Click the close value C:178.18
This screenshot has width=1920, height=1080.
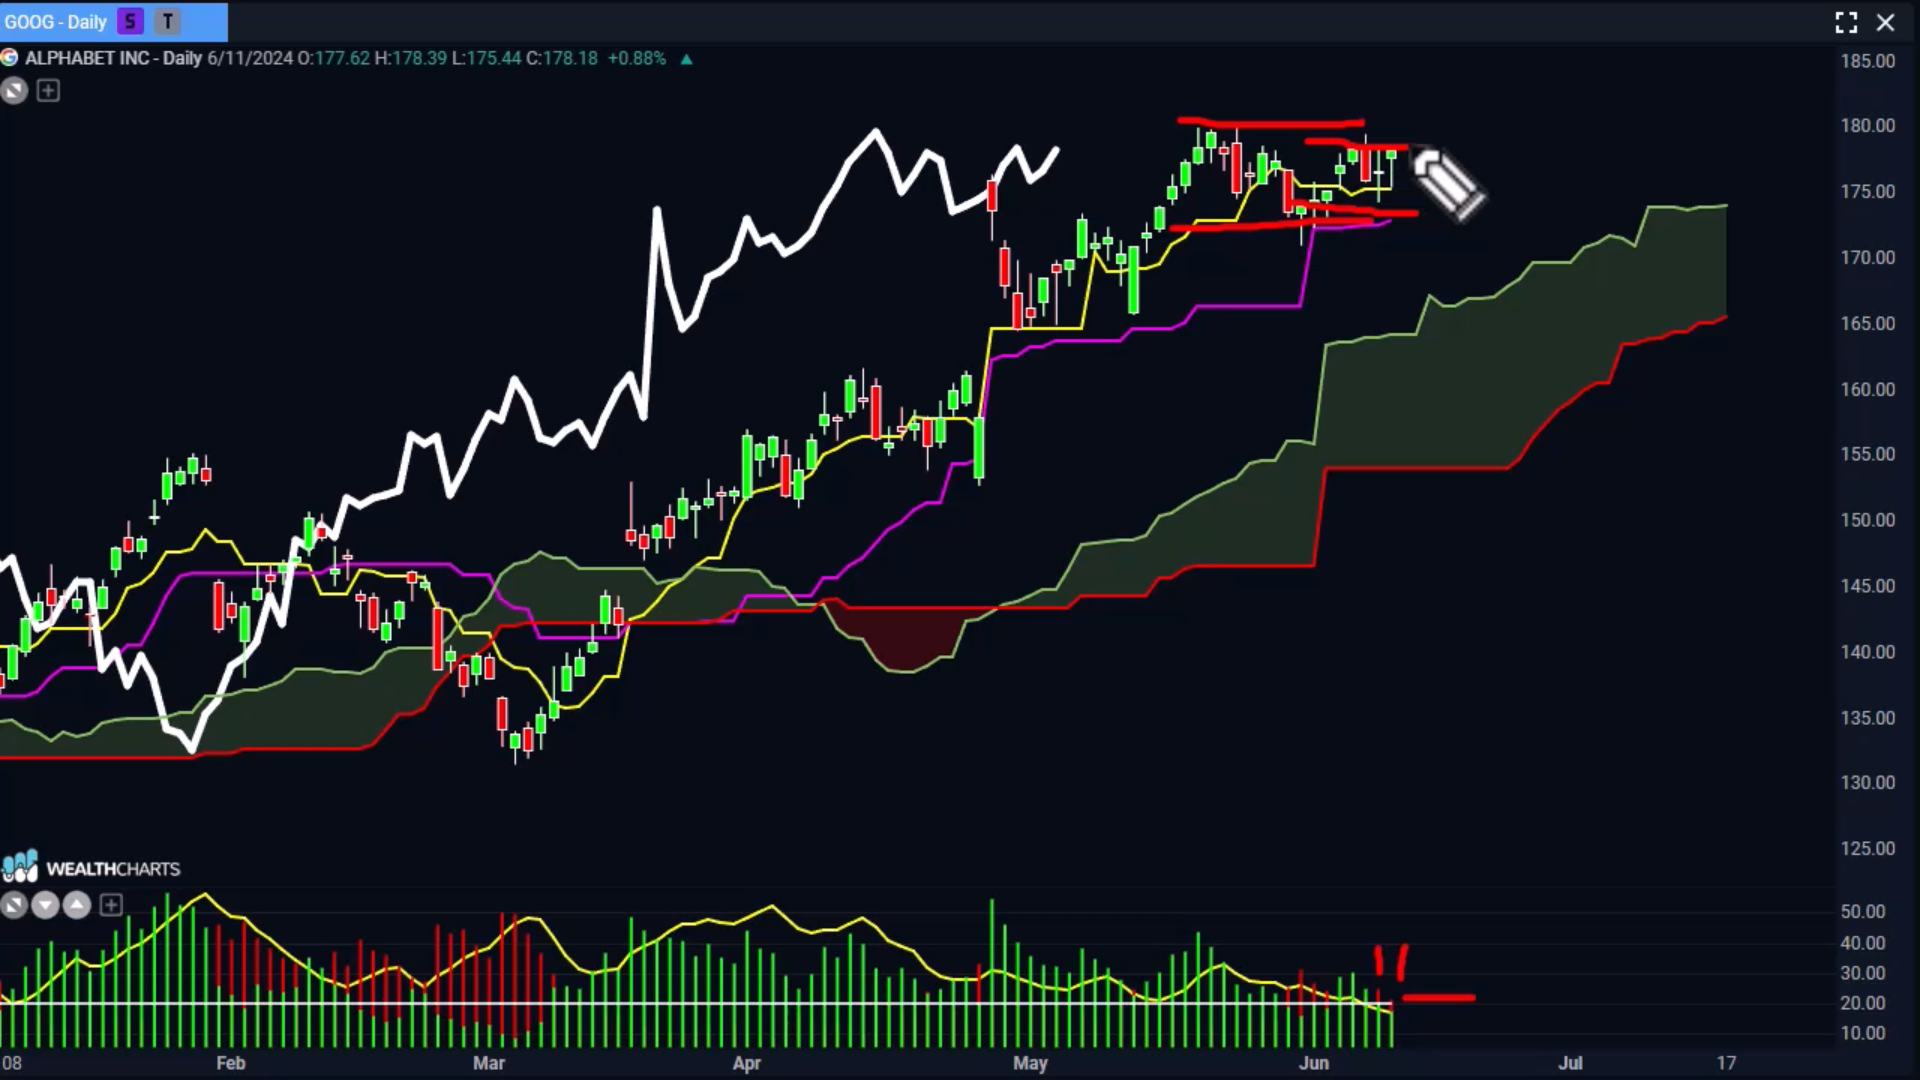pos(562,58)
